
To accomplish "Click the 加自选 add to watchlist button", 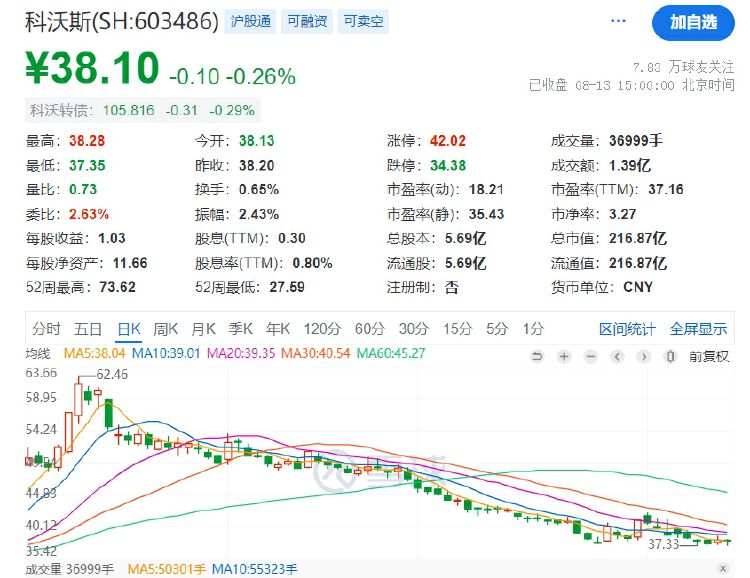I will click(693, 22).
